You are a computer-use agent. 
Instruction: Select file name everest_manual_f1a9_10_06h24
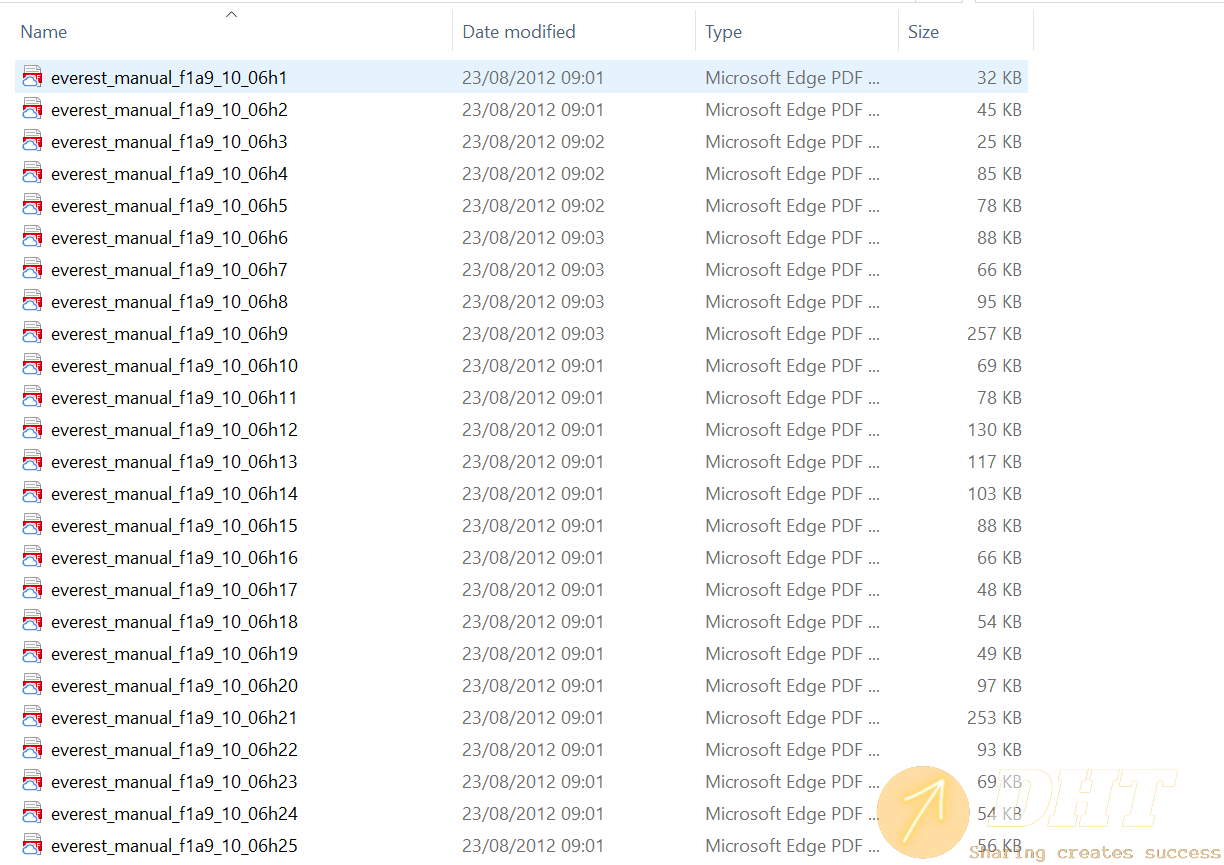pos(174,814)
